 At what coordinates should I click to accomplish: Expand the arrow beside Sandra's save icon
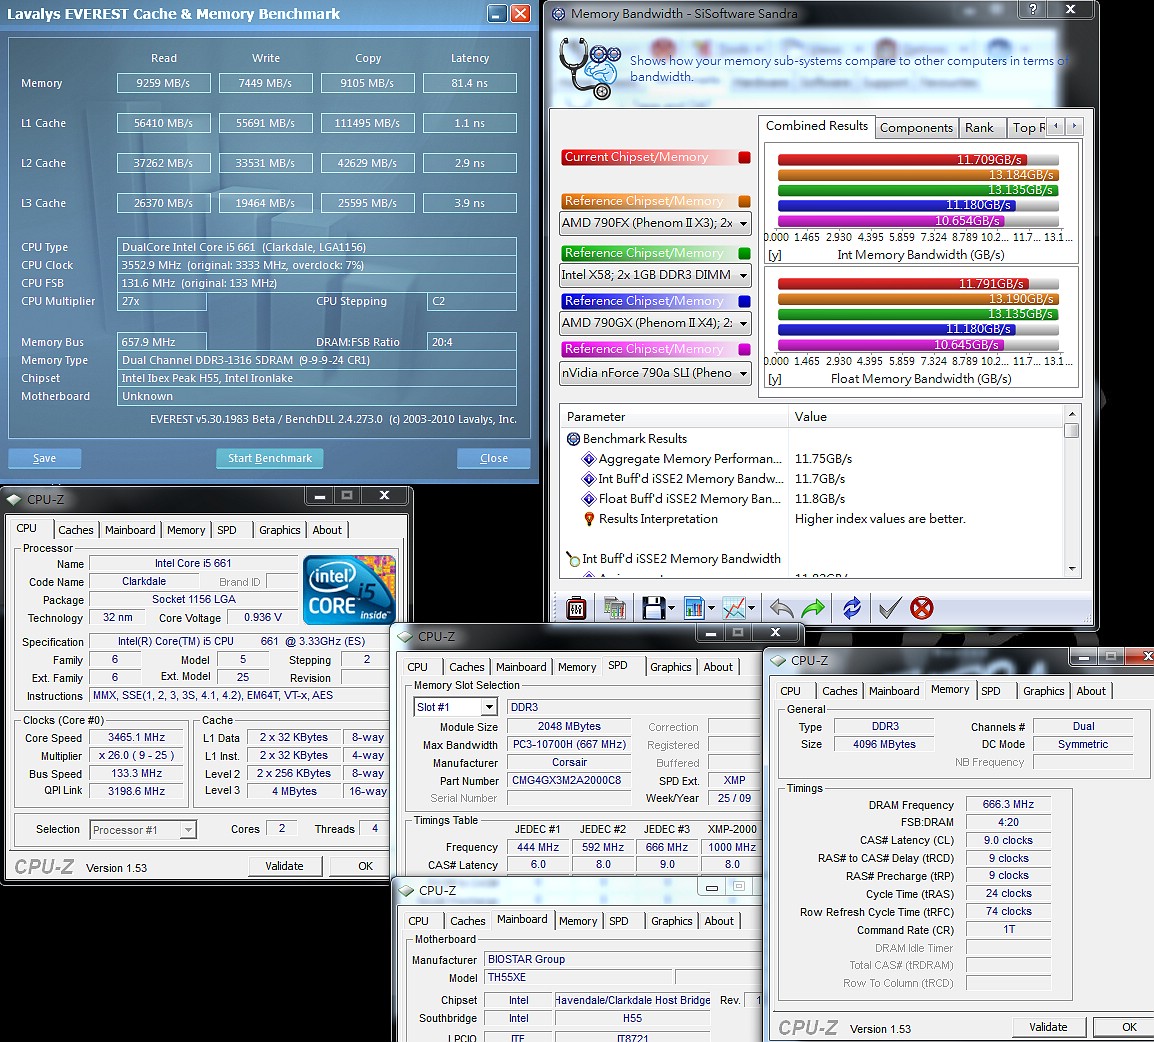point(671,609)
